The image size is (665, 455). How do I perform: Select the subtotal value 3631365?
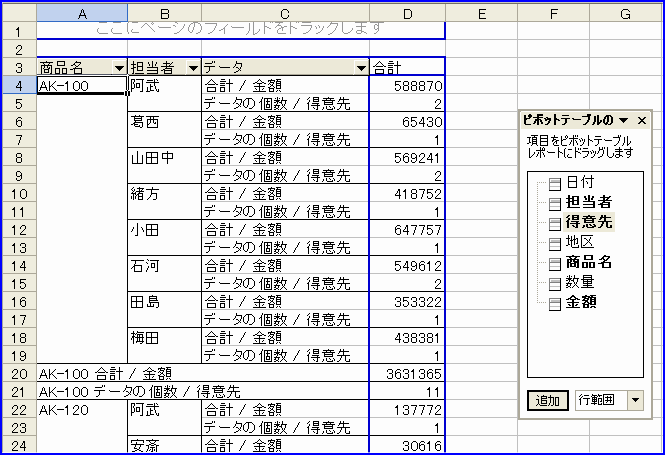click(407, 374)
